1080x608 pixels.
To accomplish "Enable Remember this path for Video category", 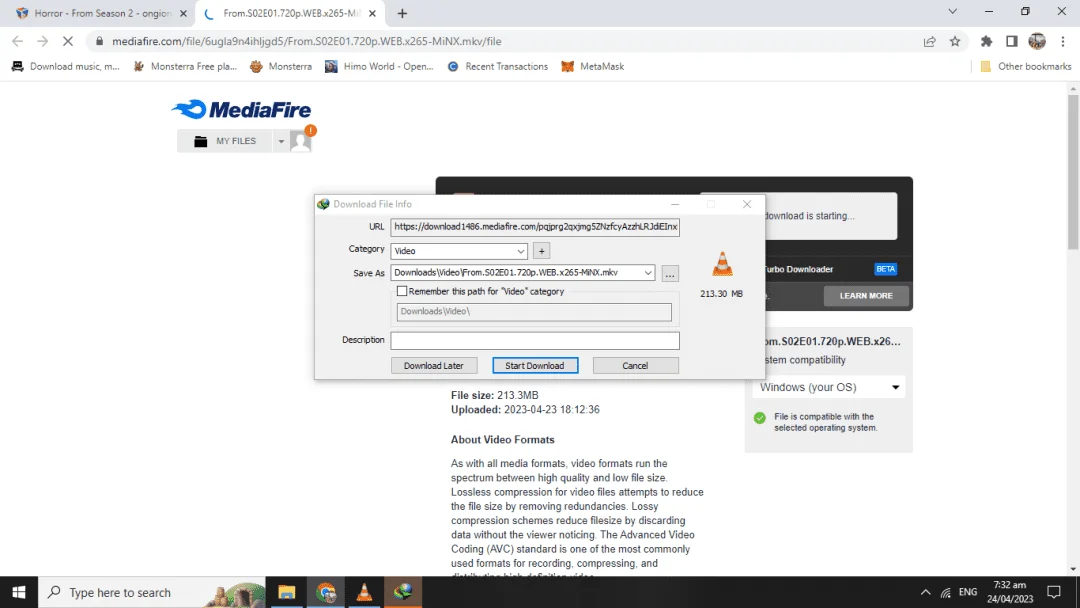I will [402, 291].
